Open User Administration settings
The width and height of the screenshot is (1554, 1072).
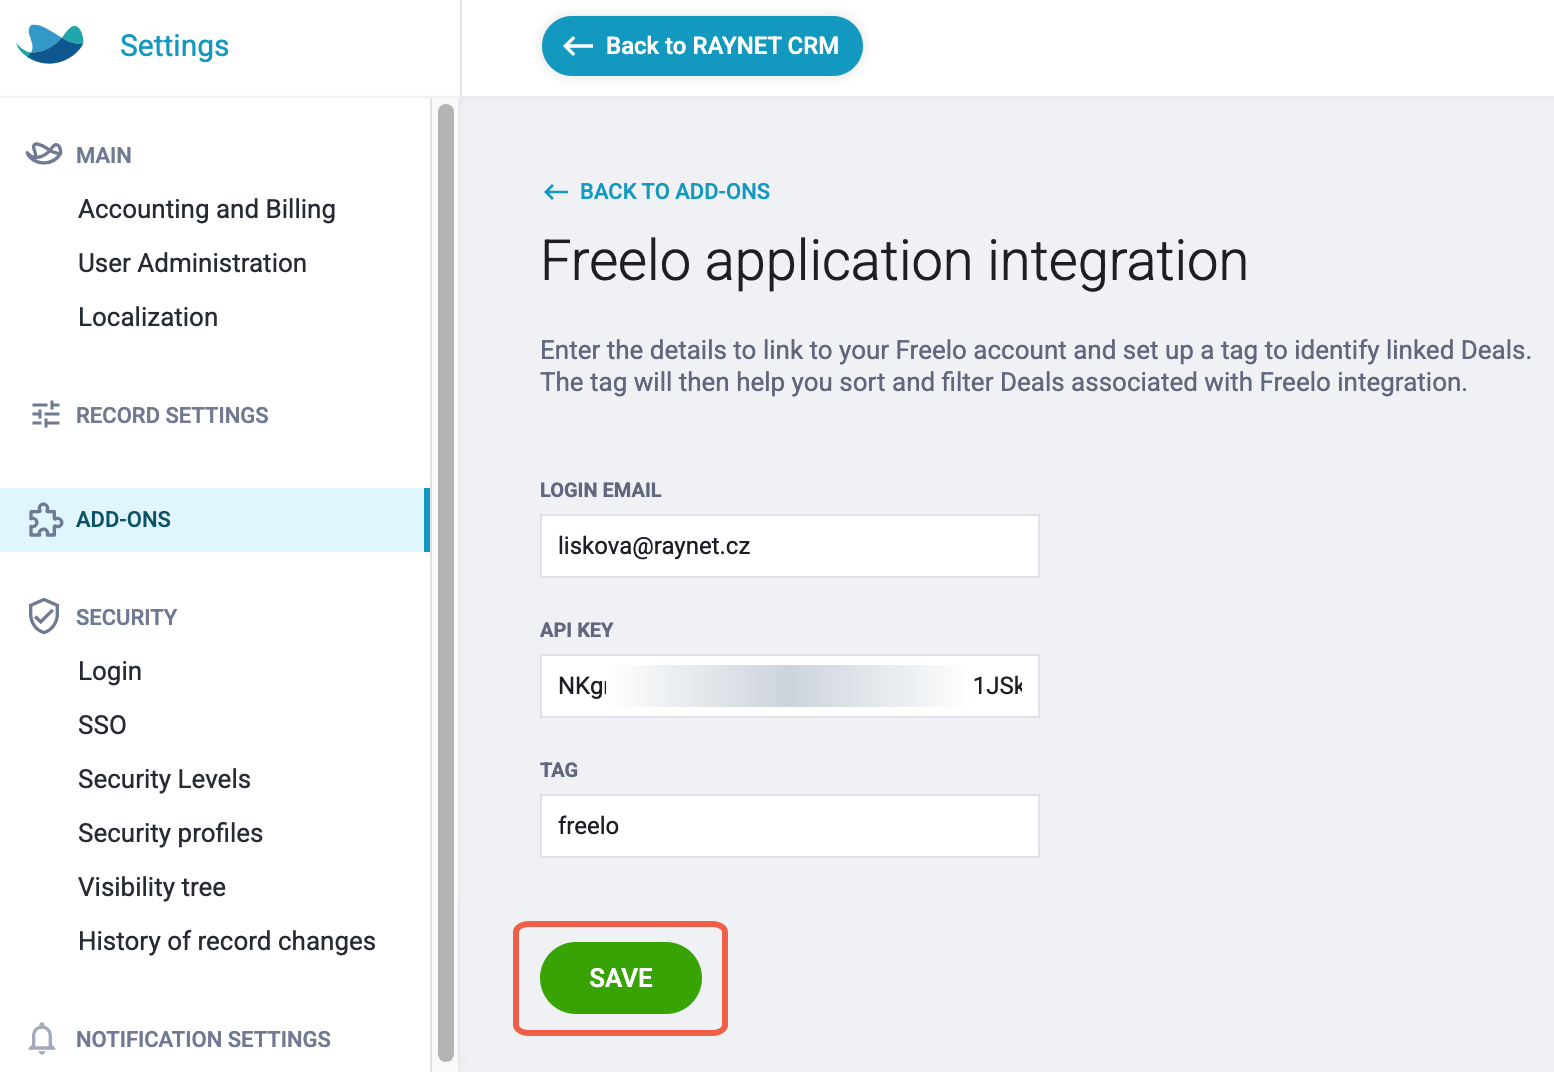[x=192, y=263]
